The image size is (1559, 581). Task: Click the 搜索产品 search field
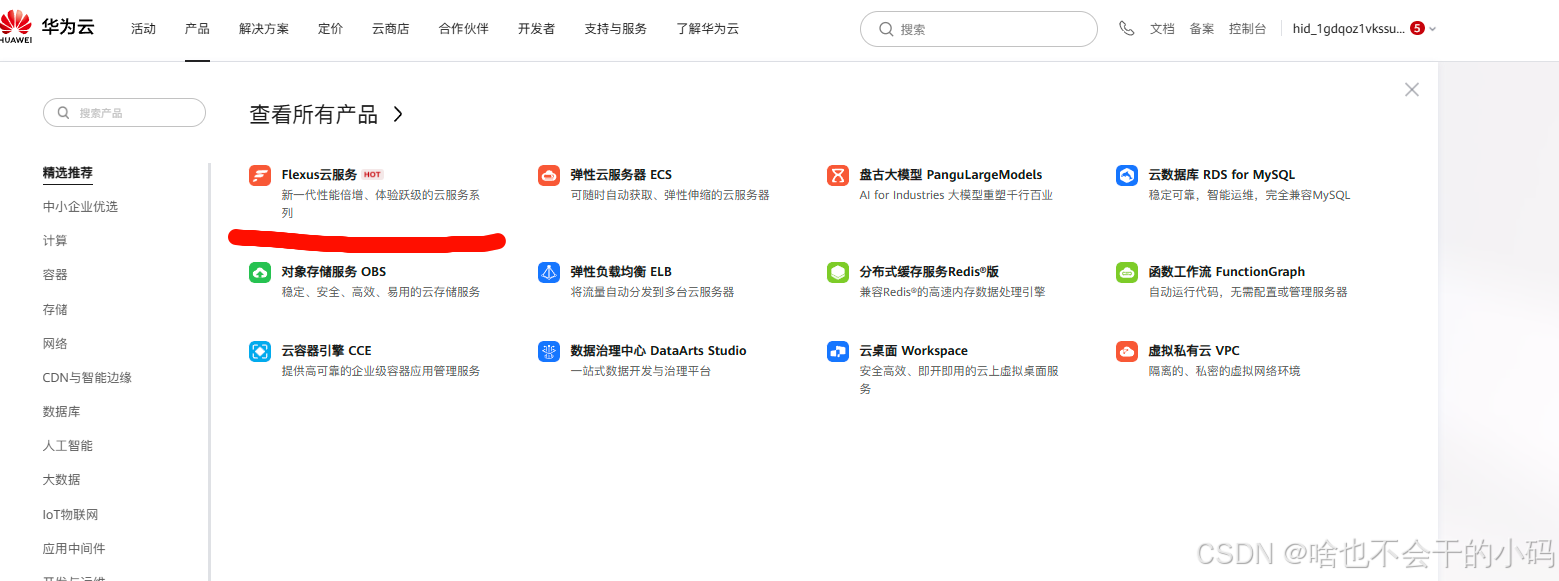point(124,113)
